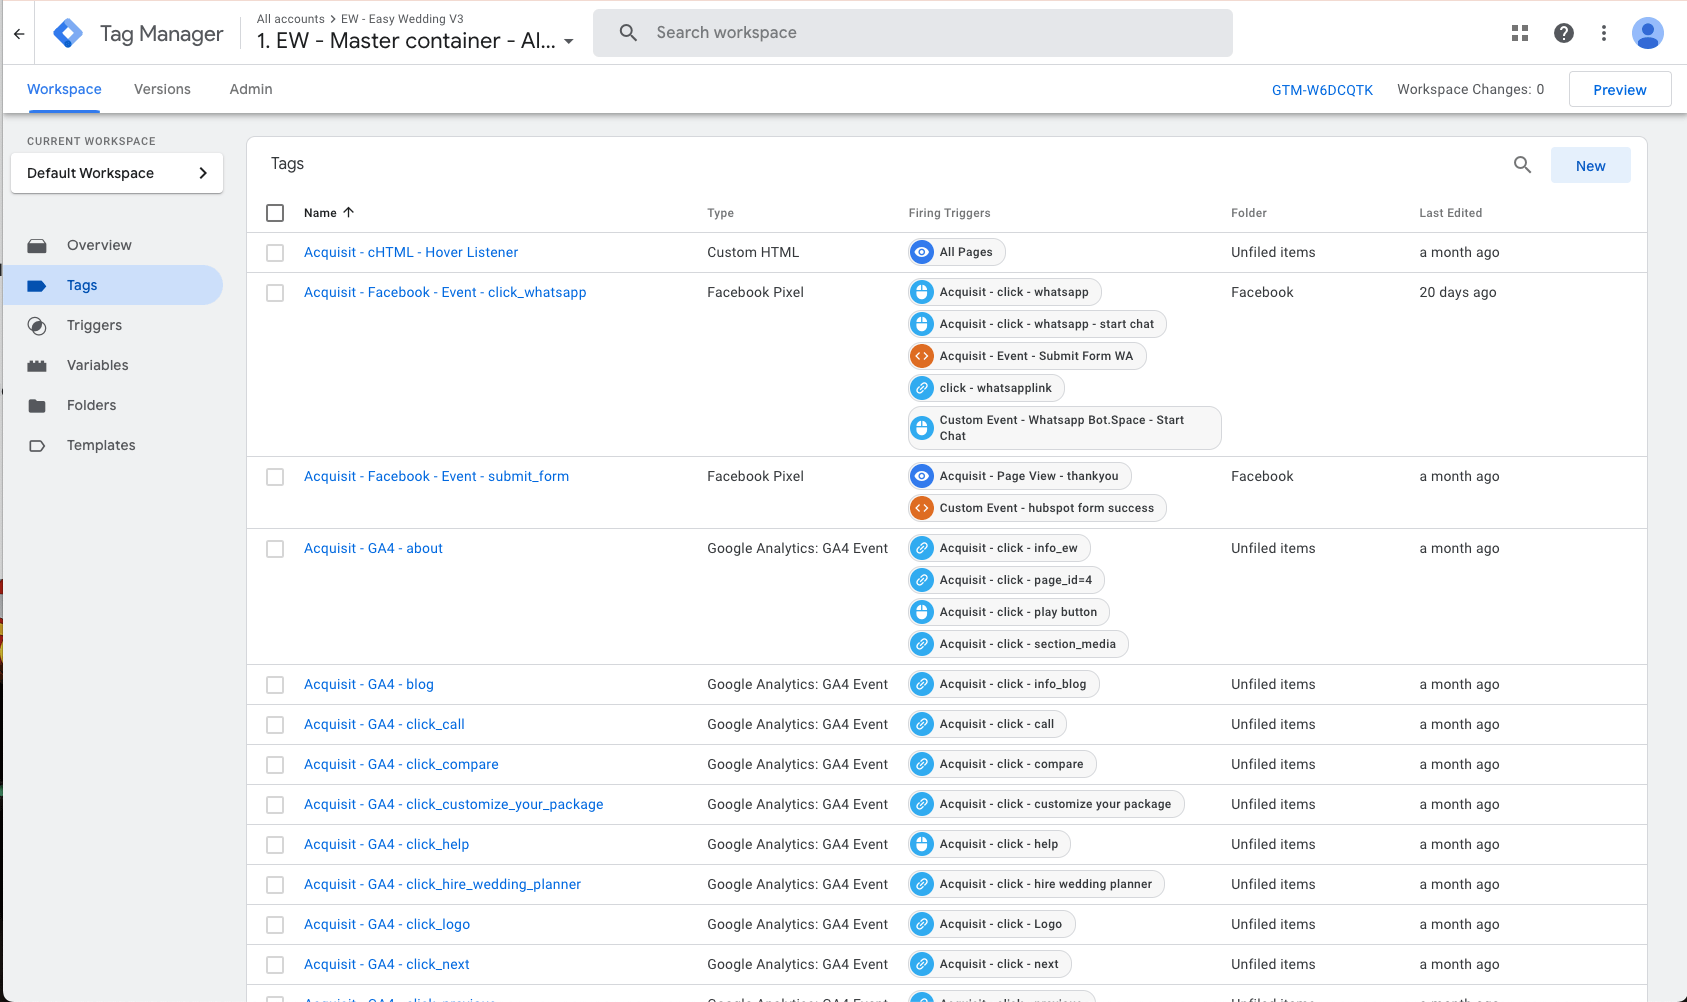Click the click - Logo trigger icon

[x=922, y=924]
